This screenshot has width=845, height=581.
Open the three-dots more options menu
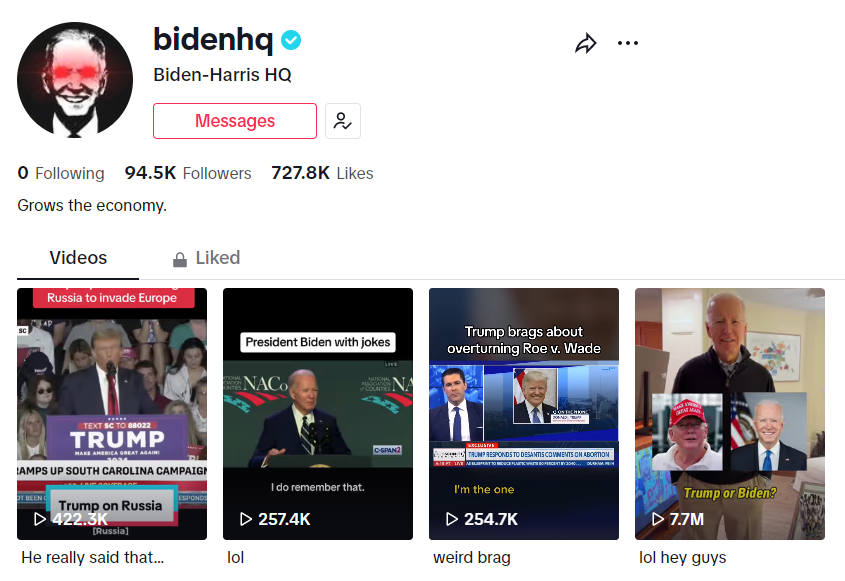pyautogui.click(x=628, y=43)
